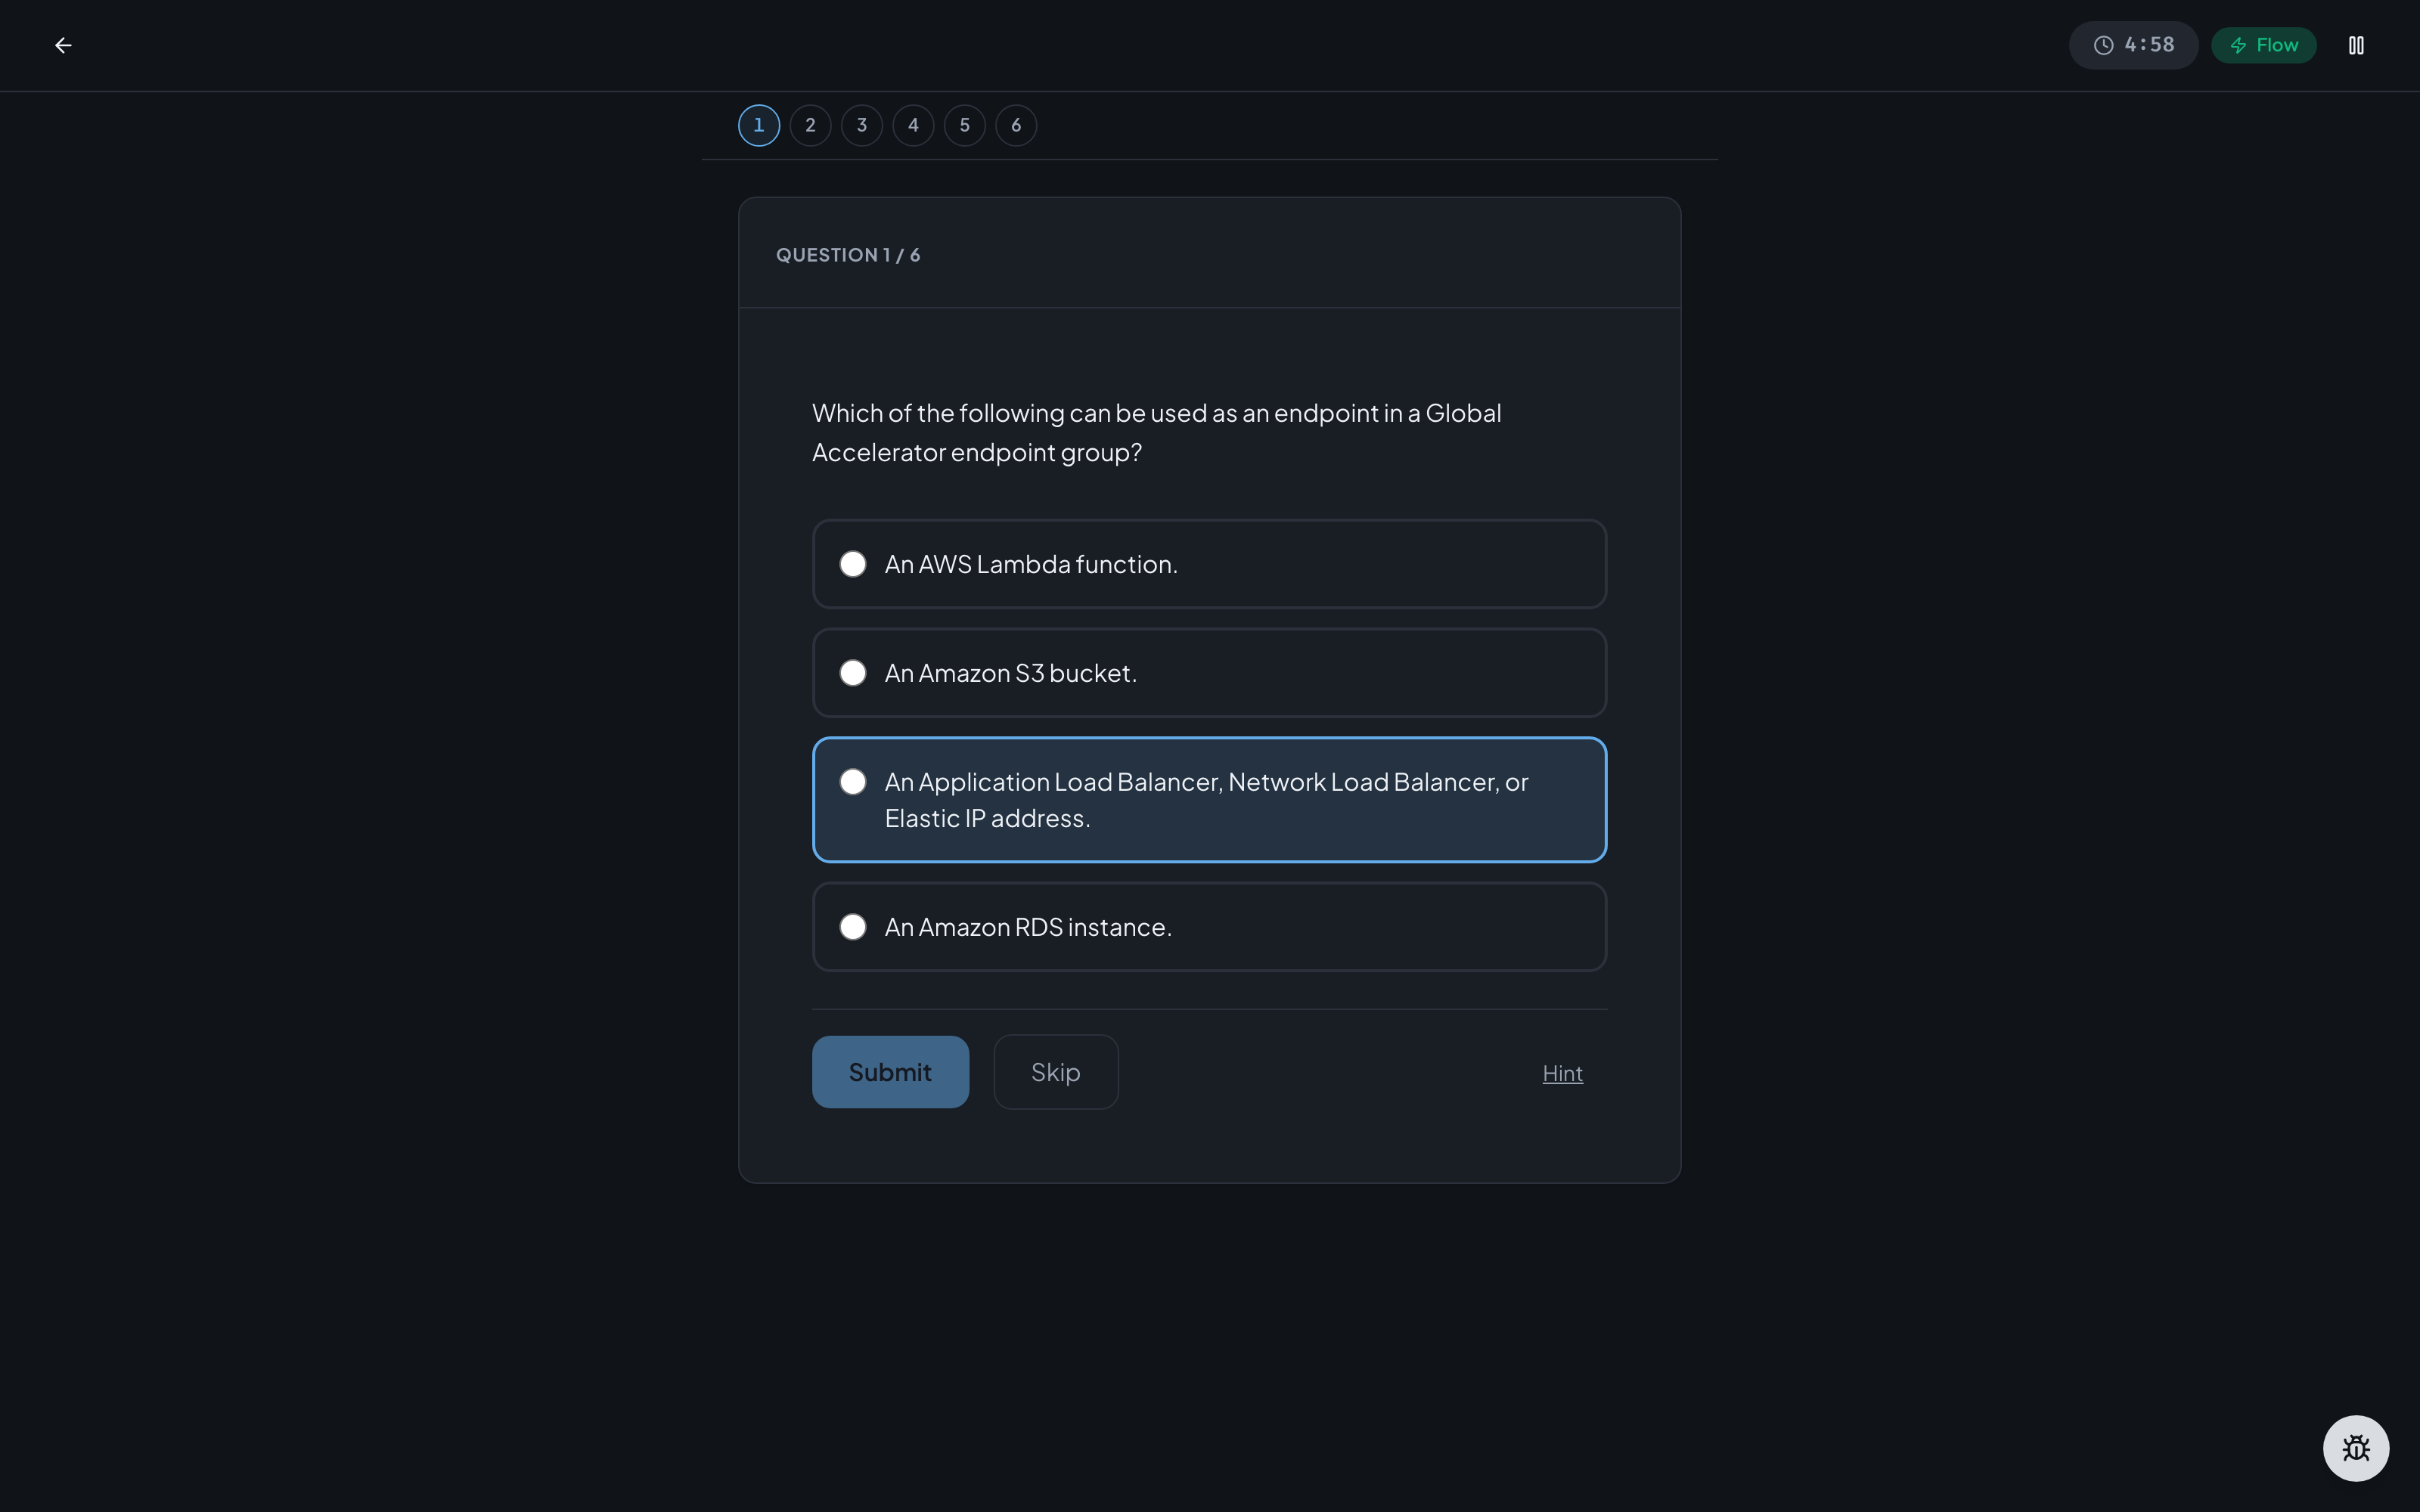Image resolution: width=2420 pixels, height=1512 pixels.
Task: Jump to question 3 in the navigator
Action: [x=862, y=125]
